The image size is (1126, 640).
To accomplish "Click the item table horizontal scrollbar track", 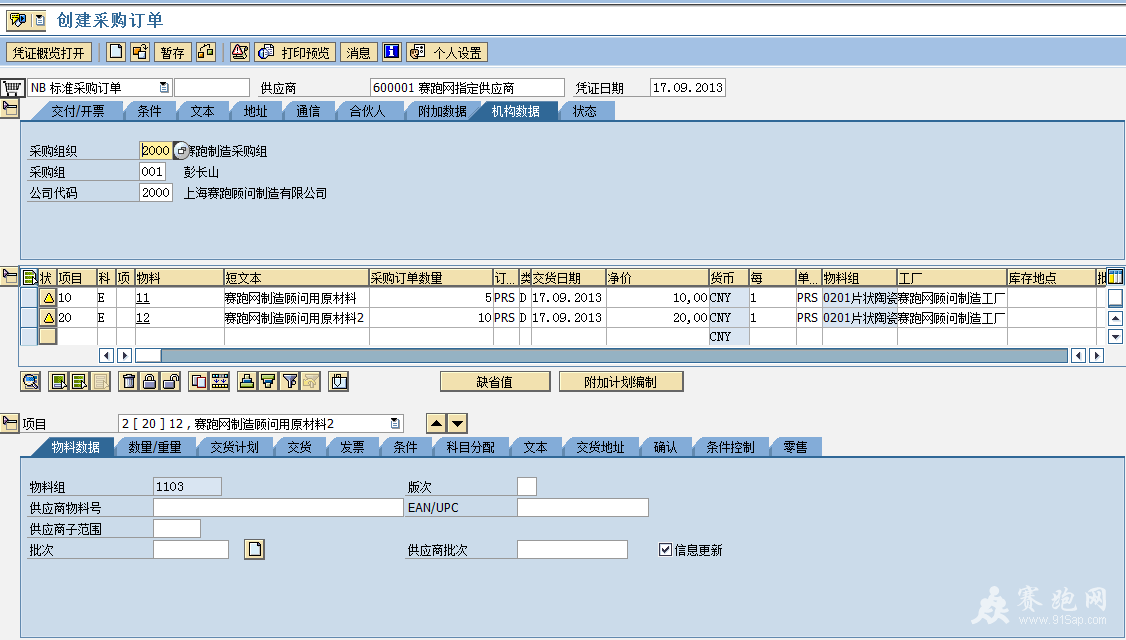I will click(x=614, y=355).
